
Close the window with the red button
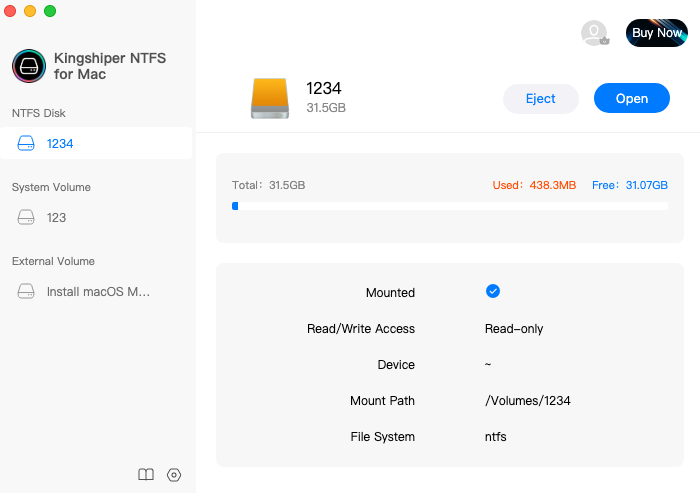pos(10,11)
